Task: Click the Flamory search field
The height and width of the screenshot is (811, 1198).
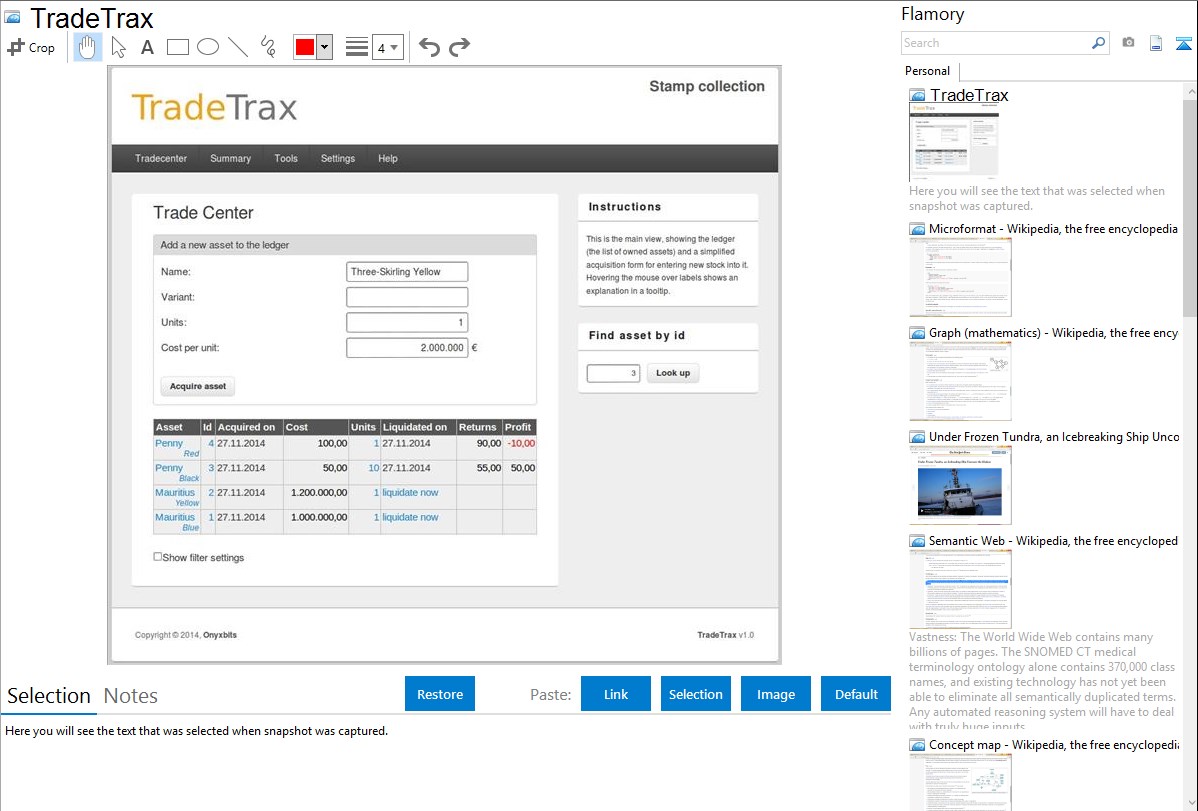Action: pos(996,43)
